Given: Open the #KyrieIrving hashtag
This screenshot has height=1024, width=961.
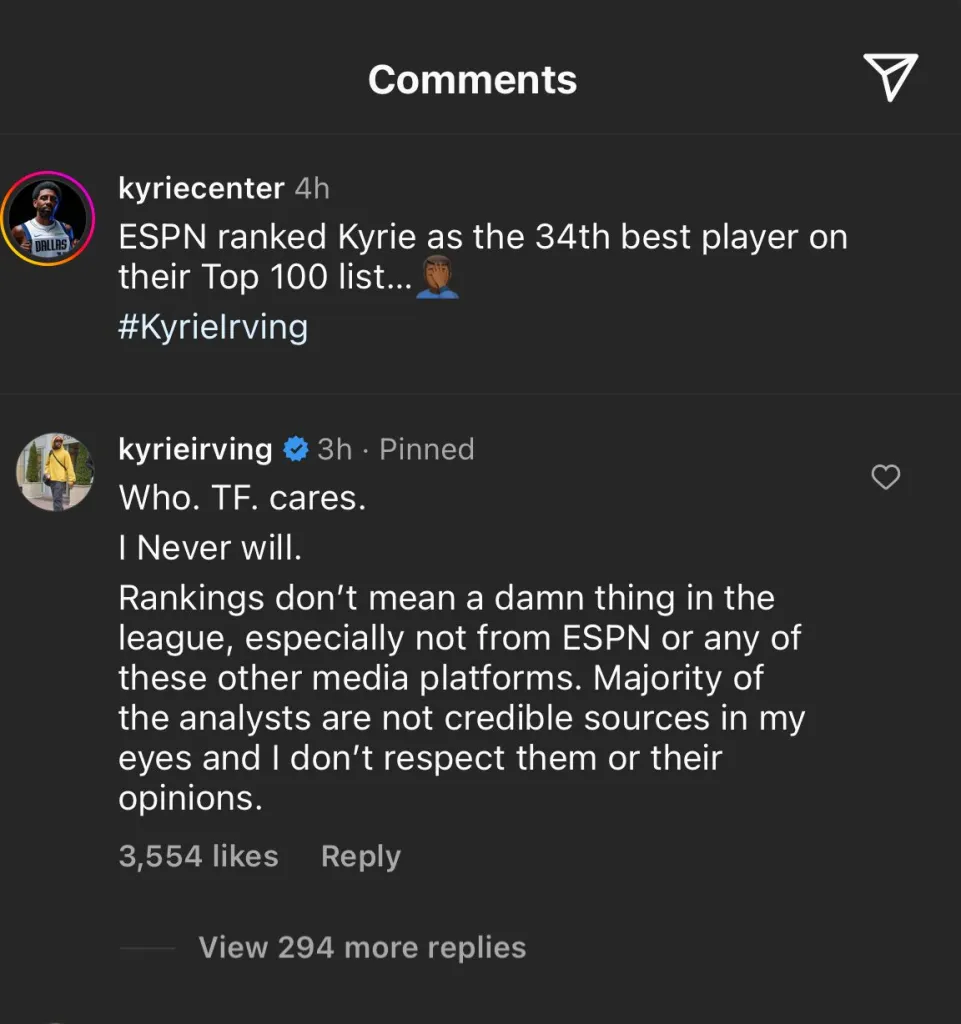Looking at the screenshot, I should pos(213,327).
